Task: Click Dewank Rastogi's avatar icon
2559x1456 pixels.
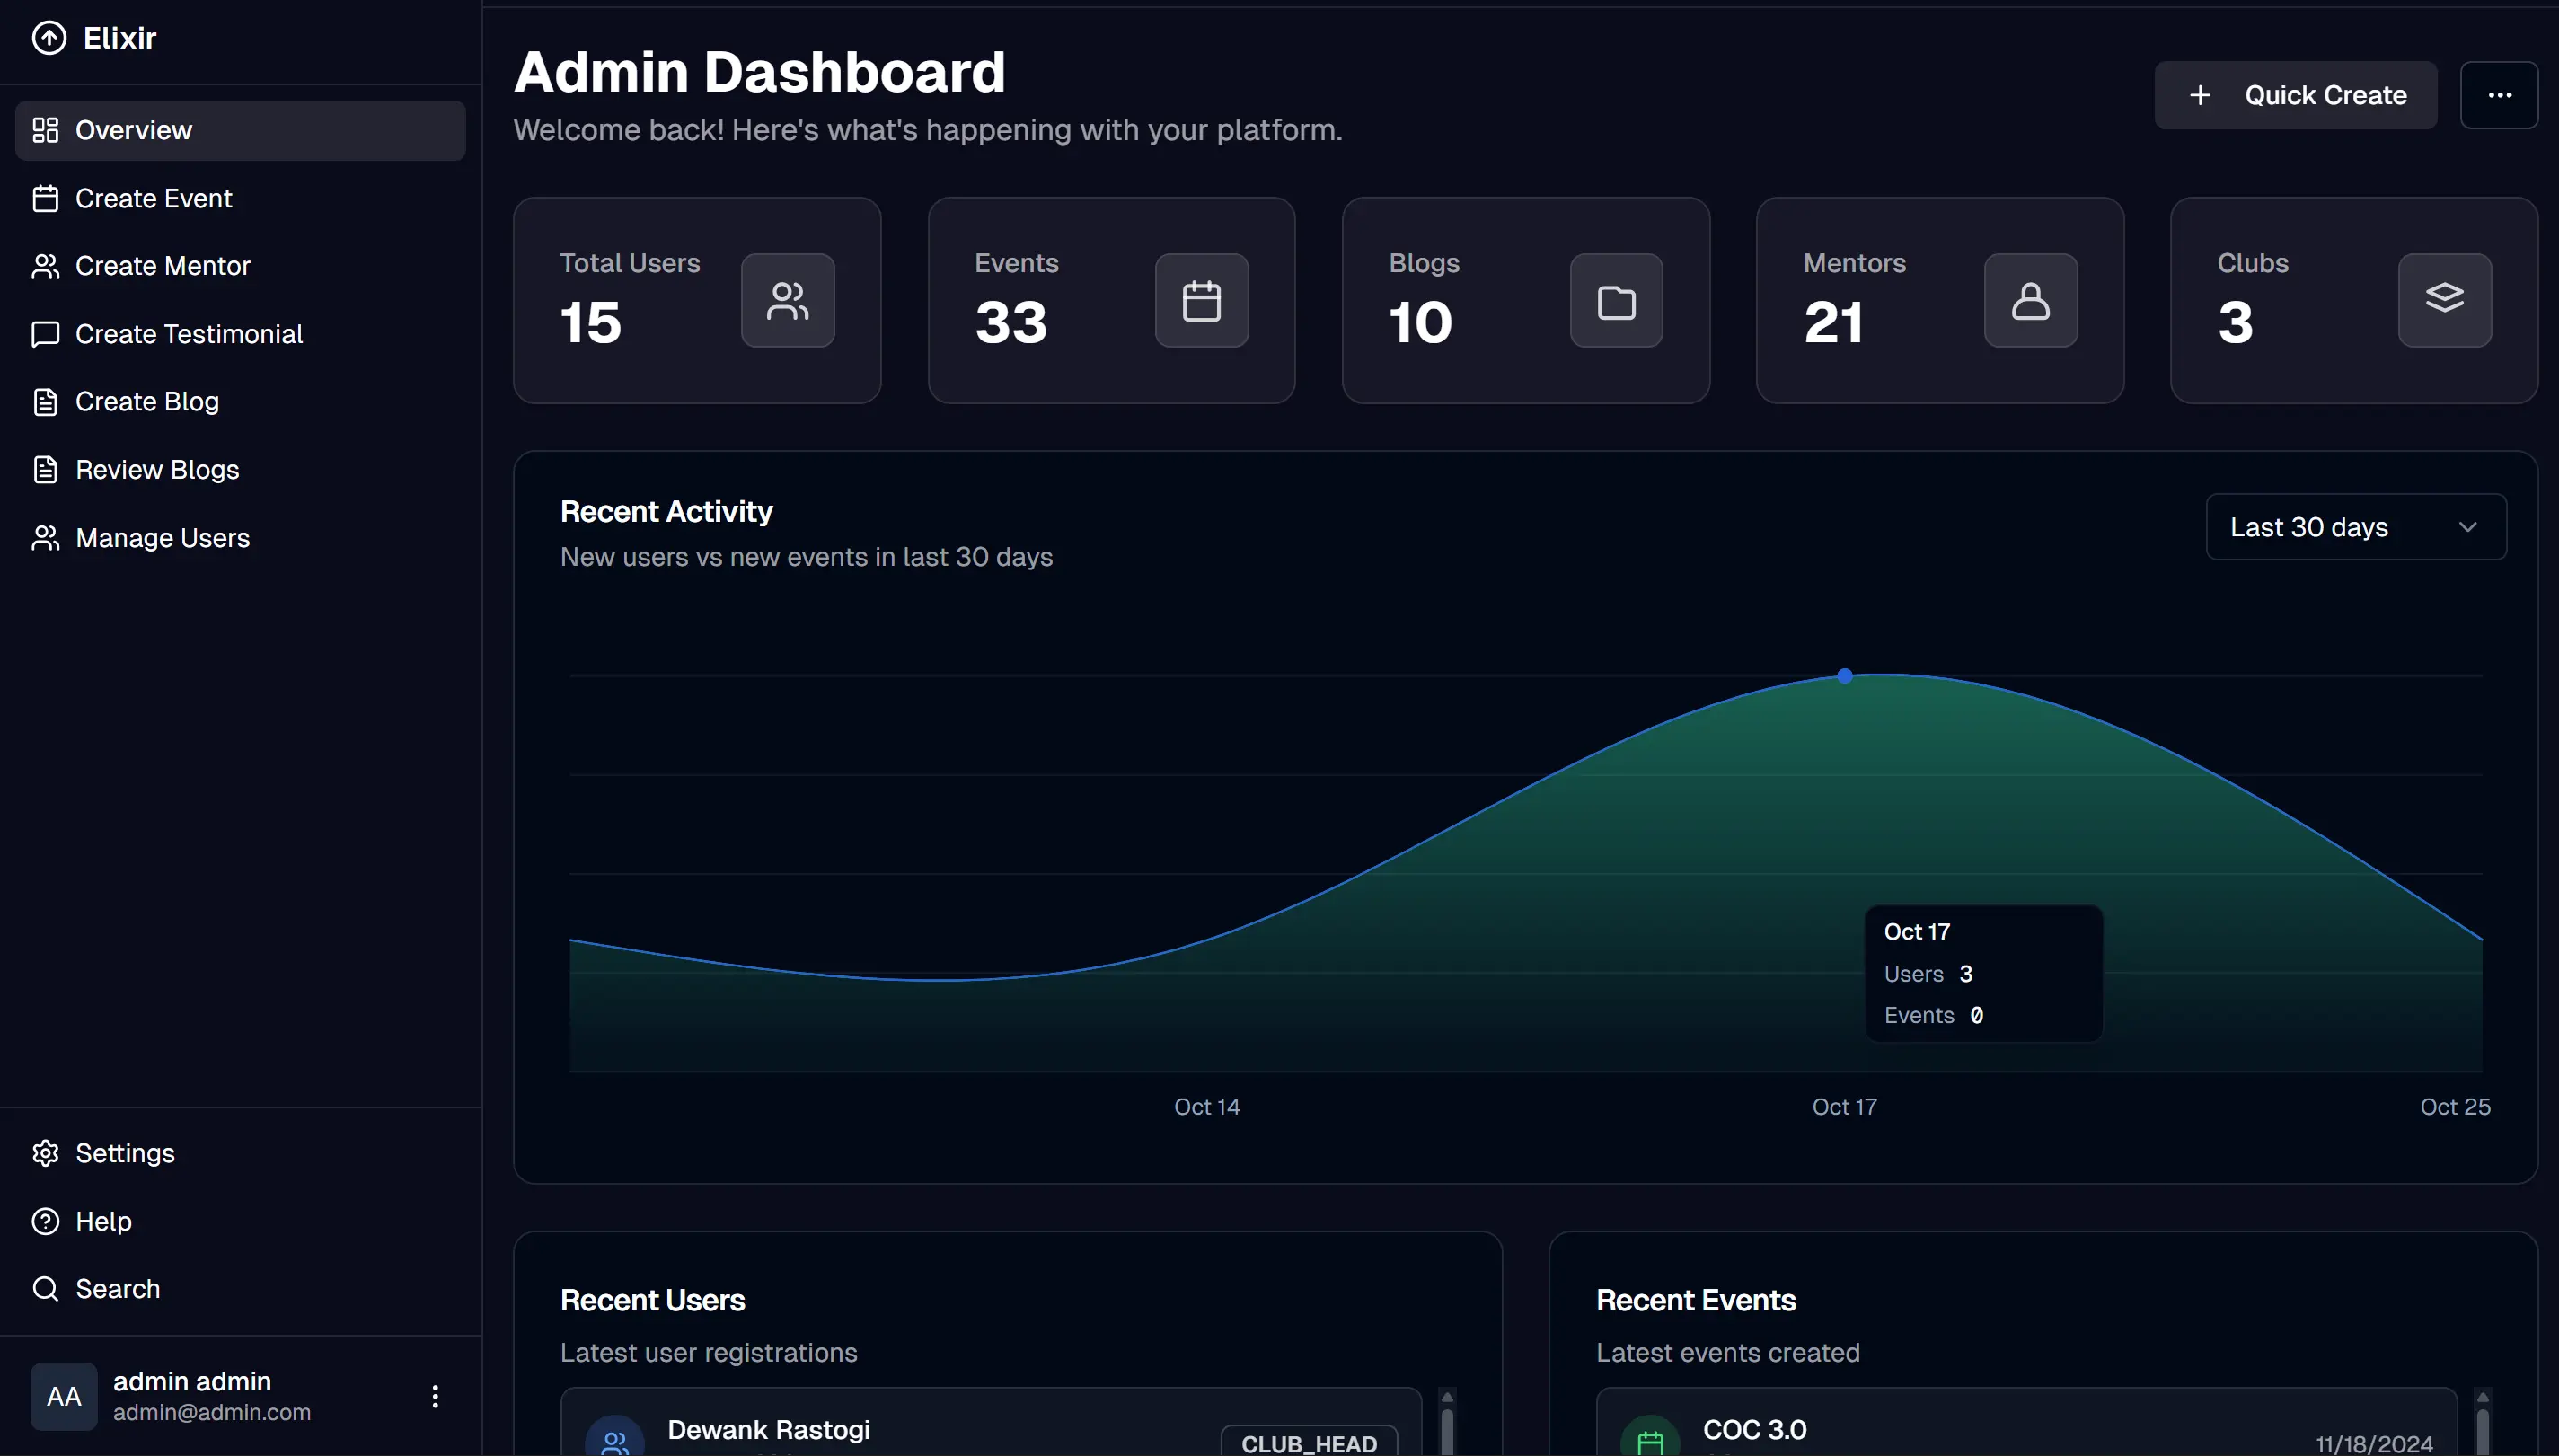Action: 616,1437
